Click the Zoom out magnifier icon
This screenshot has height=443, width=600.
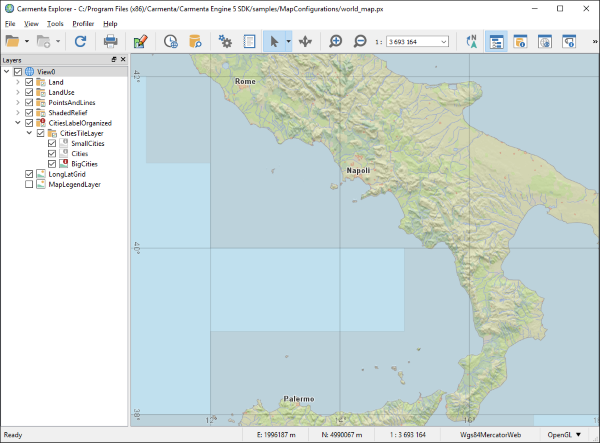pyautogui.click(x=360, y=42)
